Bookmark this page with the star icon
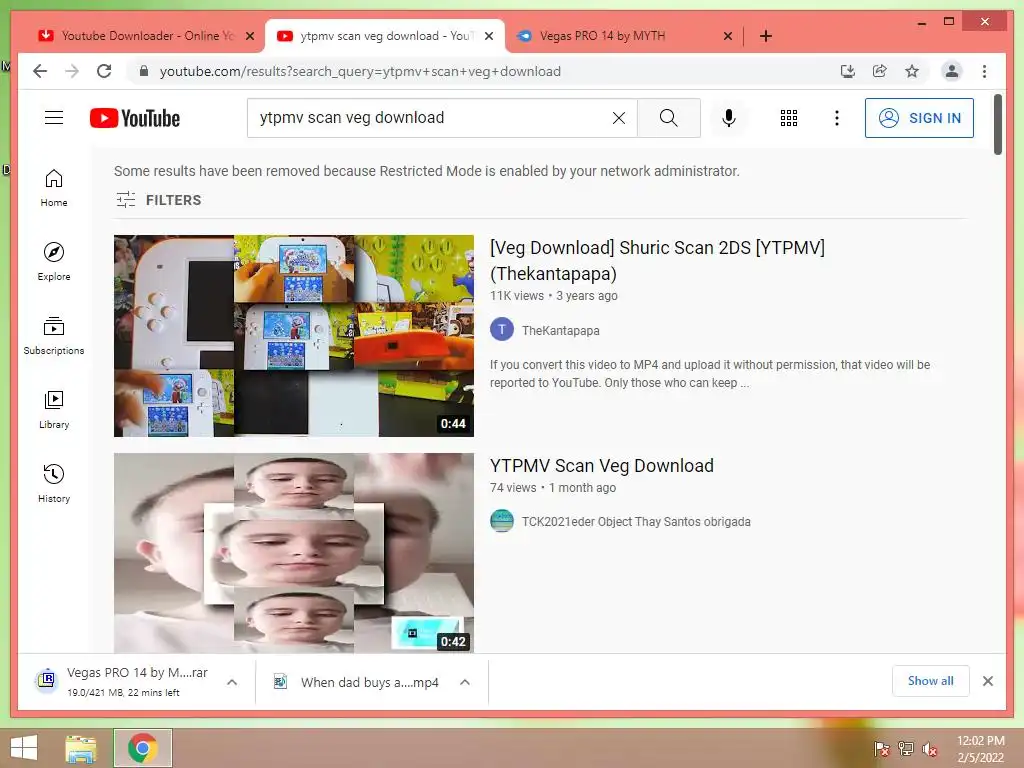The height and width of the screenshot is (768, 1024). tap(912, 71)
